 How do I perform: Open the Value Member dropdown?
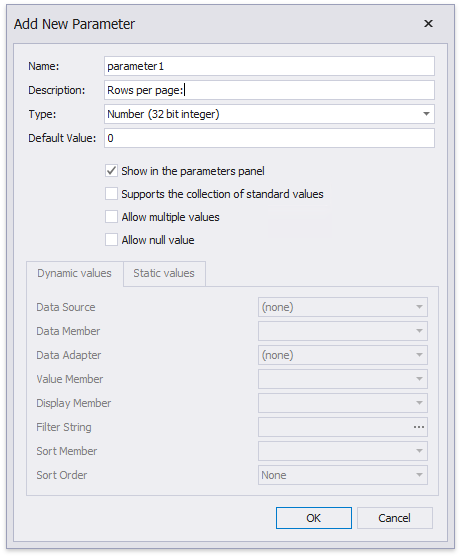pyautogui.click(x=343, y=379)
